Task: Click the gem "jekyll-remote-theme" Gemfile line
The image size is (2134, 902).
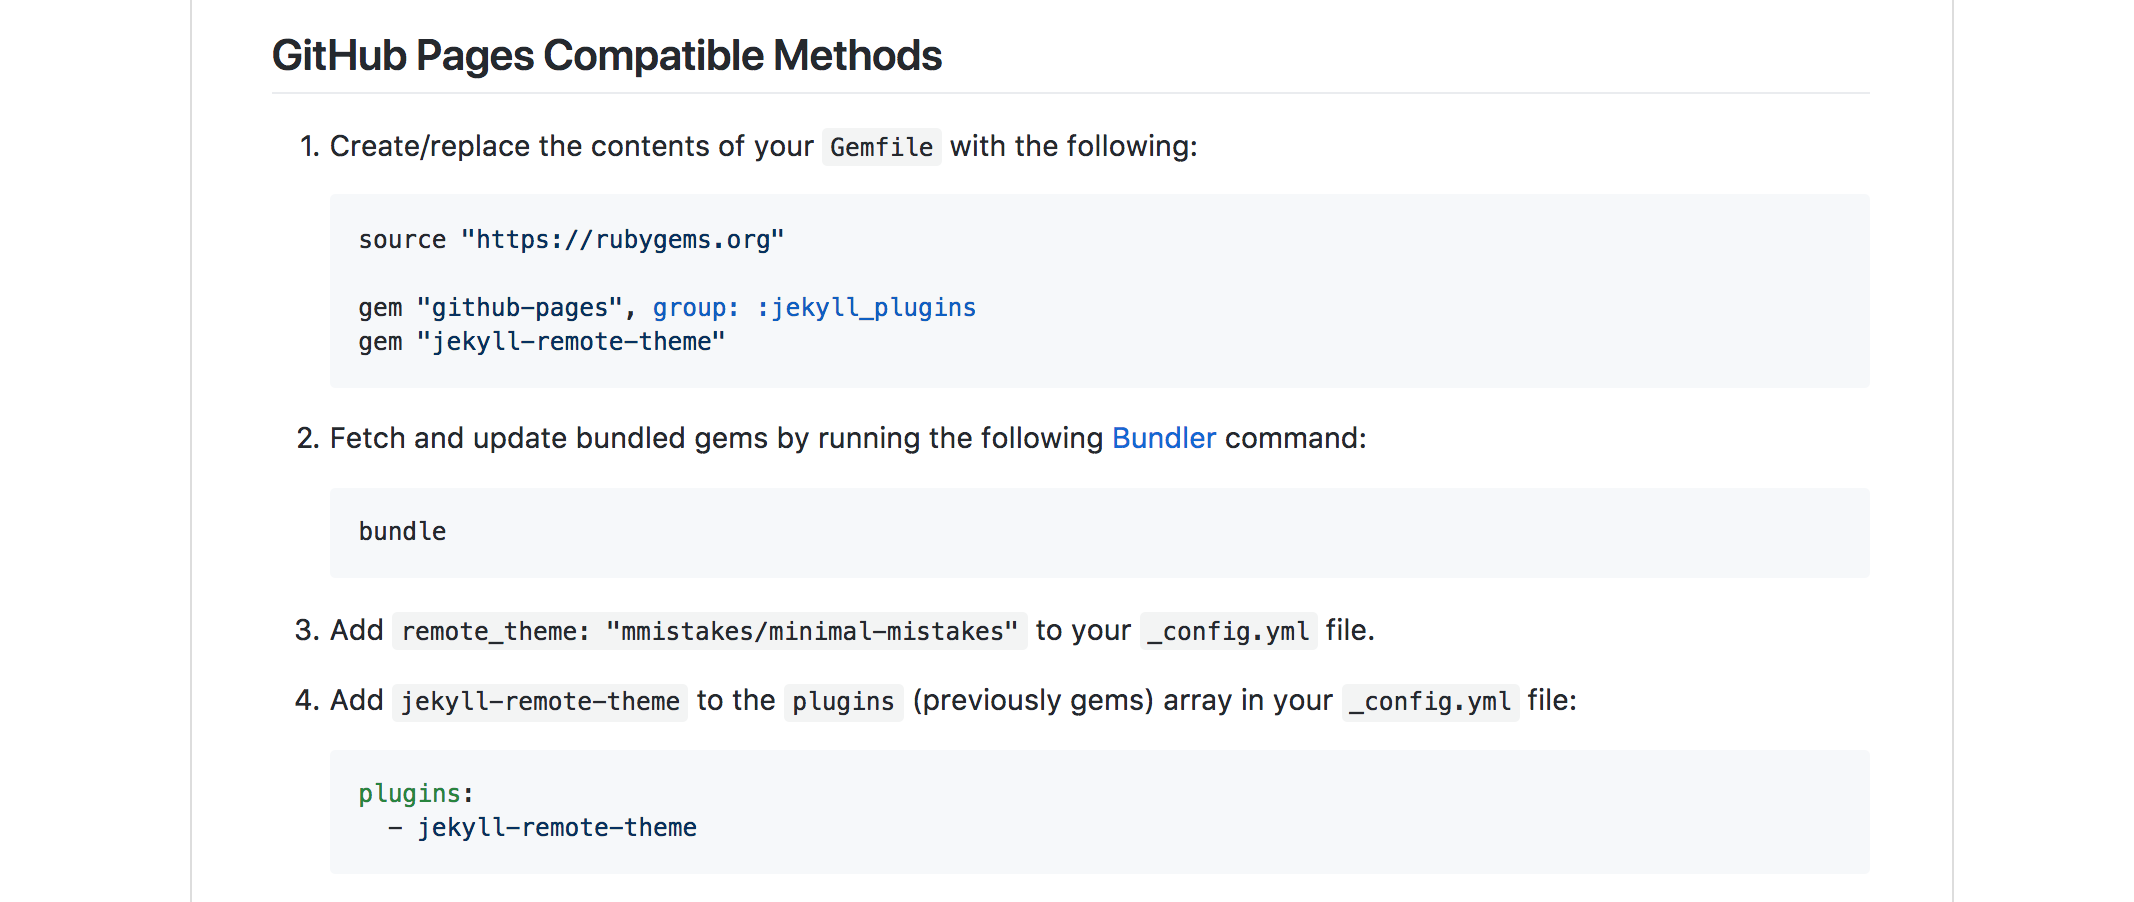Action: 542,342
